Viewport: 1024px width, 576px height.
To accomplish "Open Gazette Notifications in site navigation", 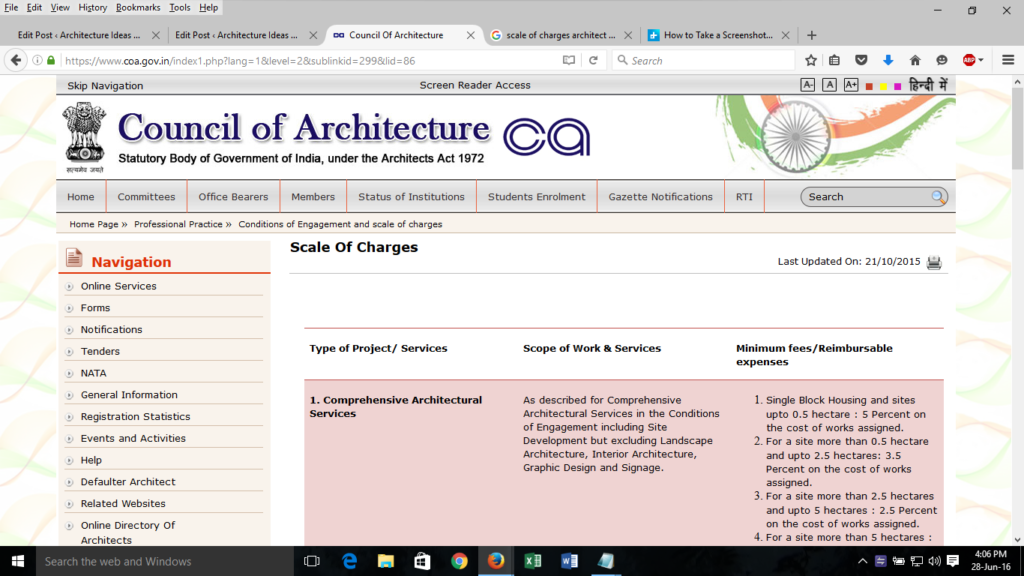I will point(660,197).
